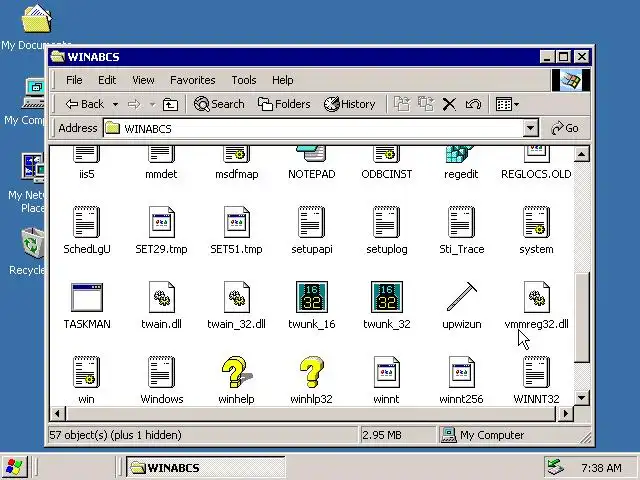Viewport: 640px width, 480px height.
Task: Open the File menu
Action: tap(74, 80)
